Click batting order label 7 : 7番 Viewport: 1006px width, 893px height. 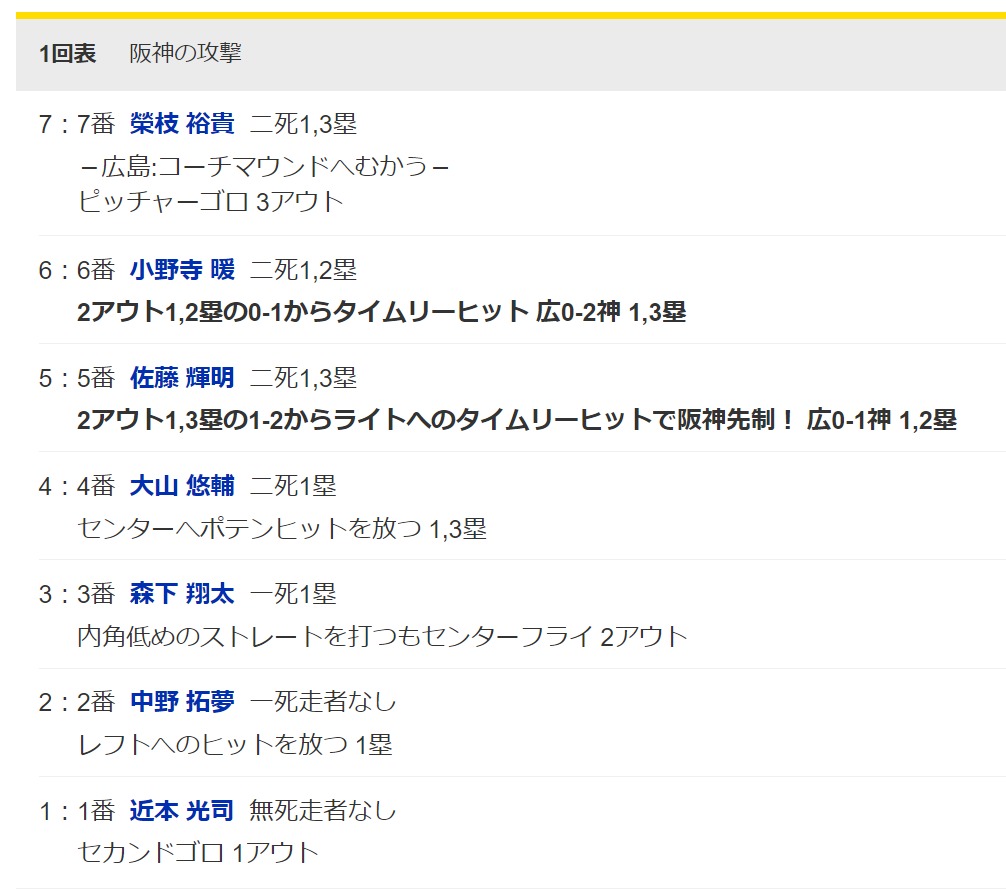coord(77,123)
